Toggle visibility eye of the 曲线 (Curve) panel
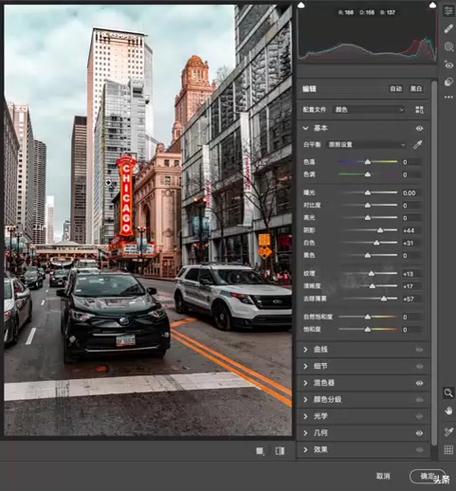Screen dimensions: 456x491 click(419, 349)
